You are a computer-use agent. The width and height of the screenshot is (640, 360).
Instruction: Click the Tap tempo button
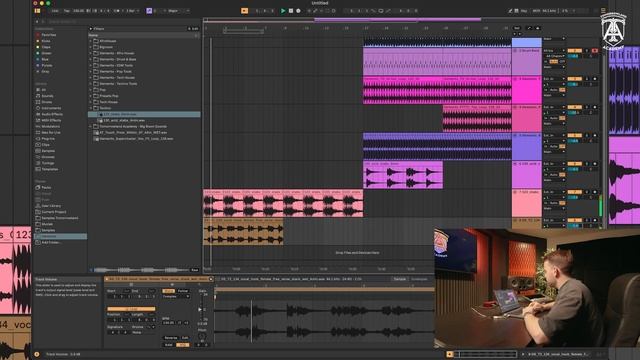(x=67, y=11)
